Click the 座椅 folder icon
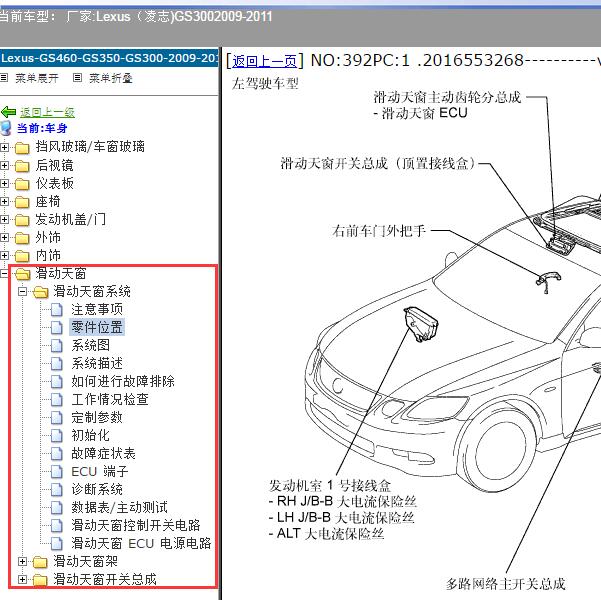Image resolution: width=601 pixels, height=600 pixels. [x=22, y=202]
